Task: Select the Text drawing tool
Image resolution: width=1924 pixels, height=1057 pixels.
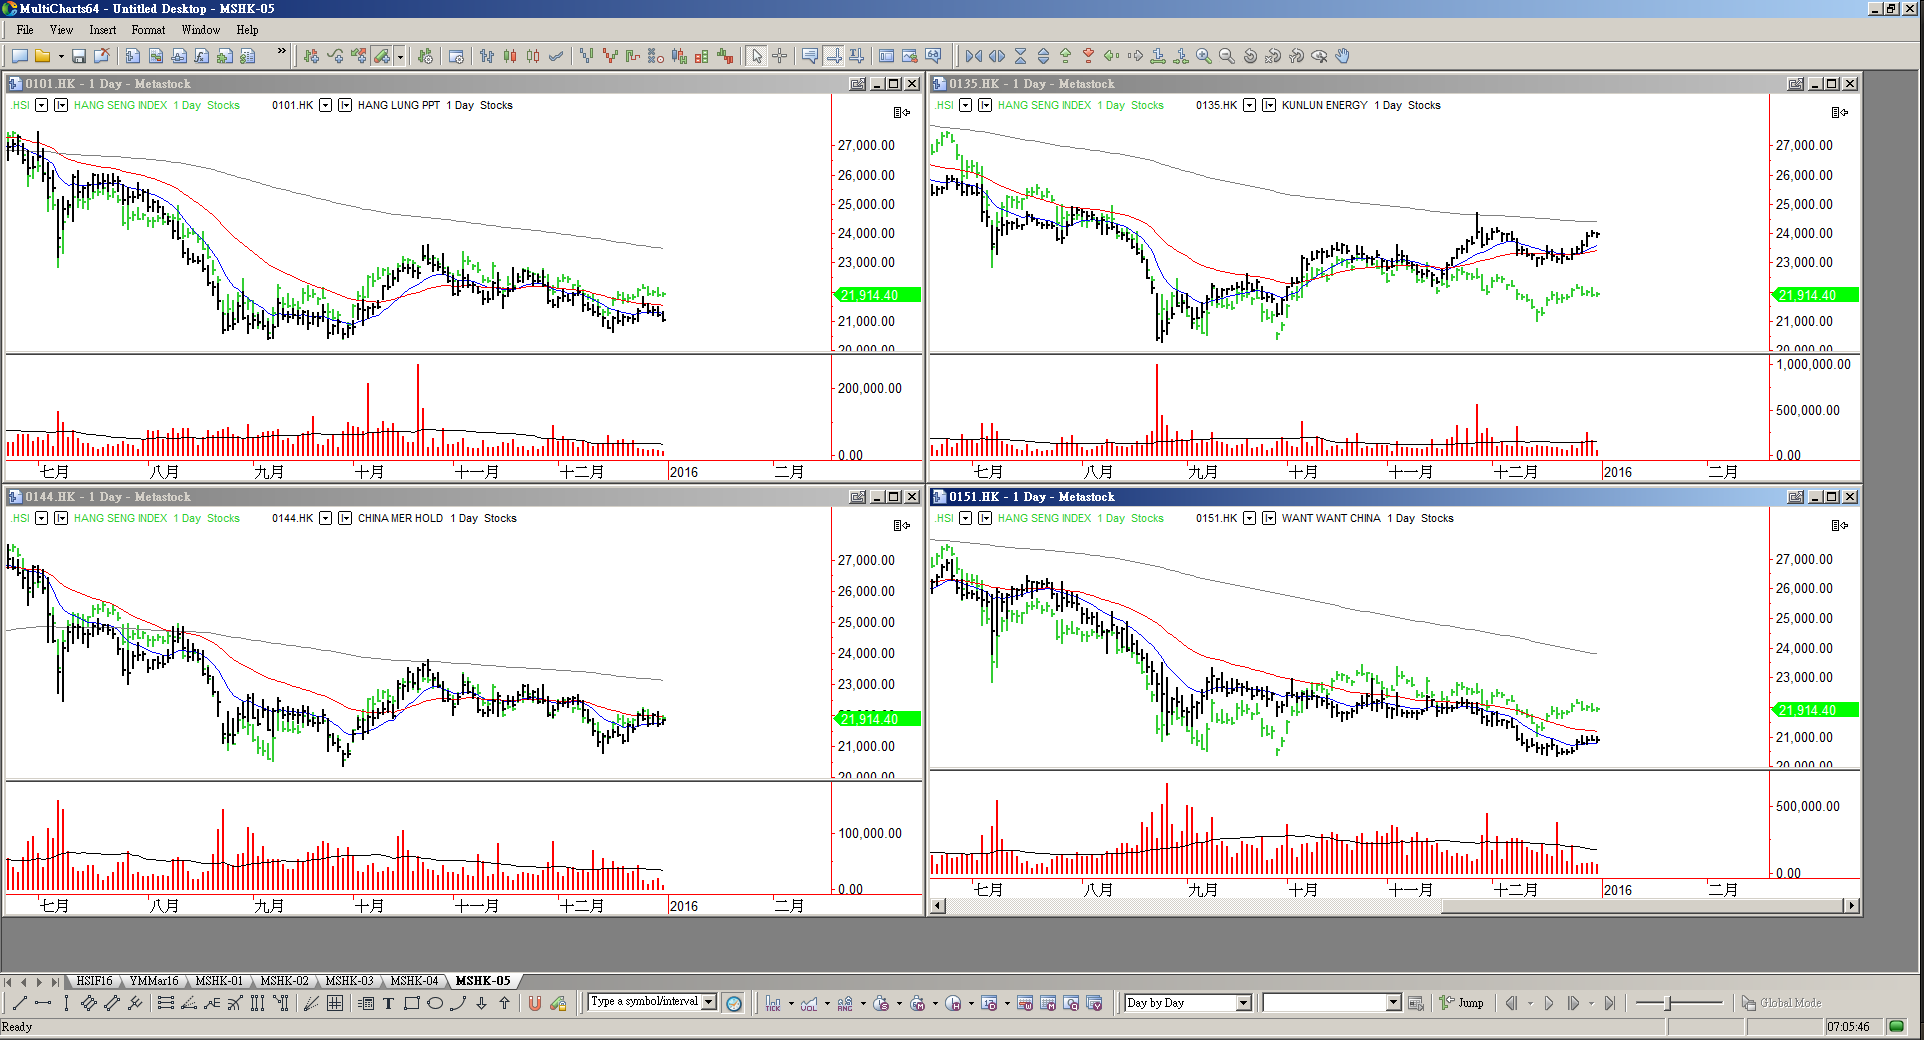Action: (388, 1003)
